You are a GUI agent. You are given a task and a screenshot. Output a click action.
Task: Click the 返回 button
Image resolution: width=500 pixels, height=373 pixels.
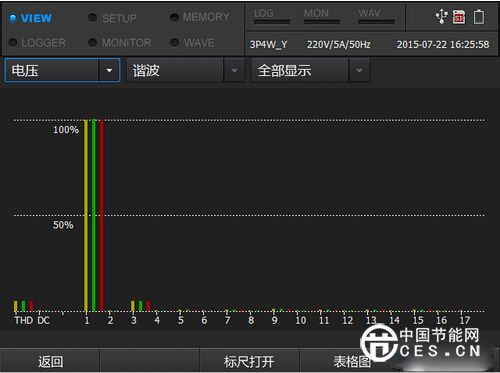tap(50, 361)
